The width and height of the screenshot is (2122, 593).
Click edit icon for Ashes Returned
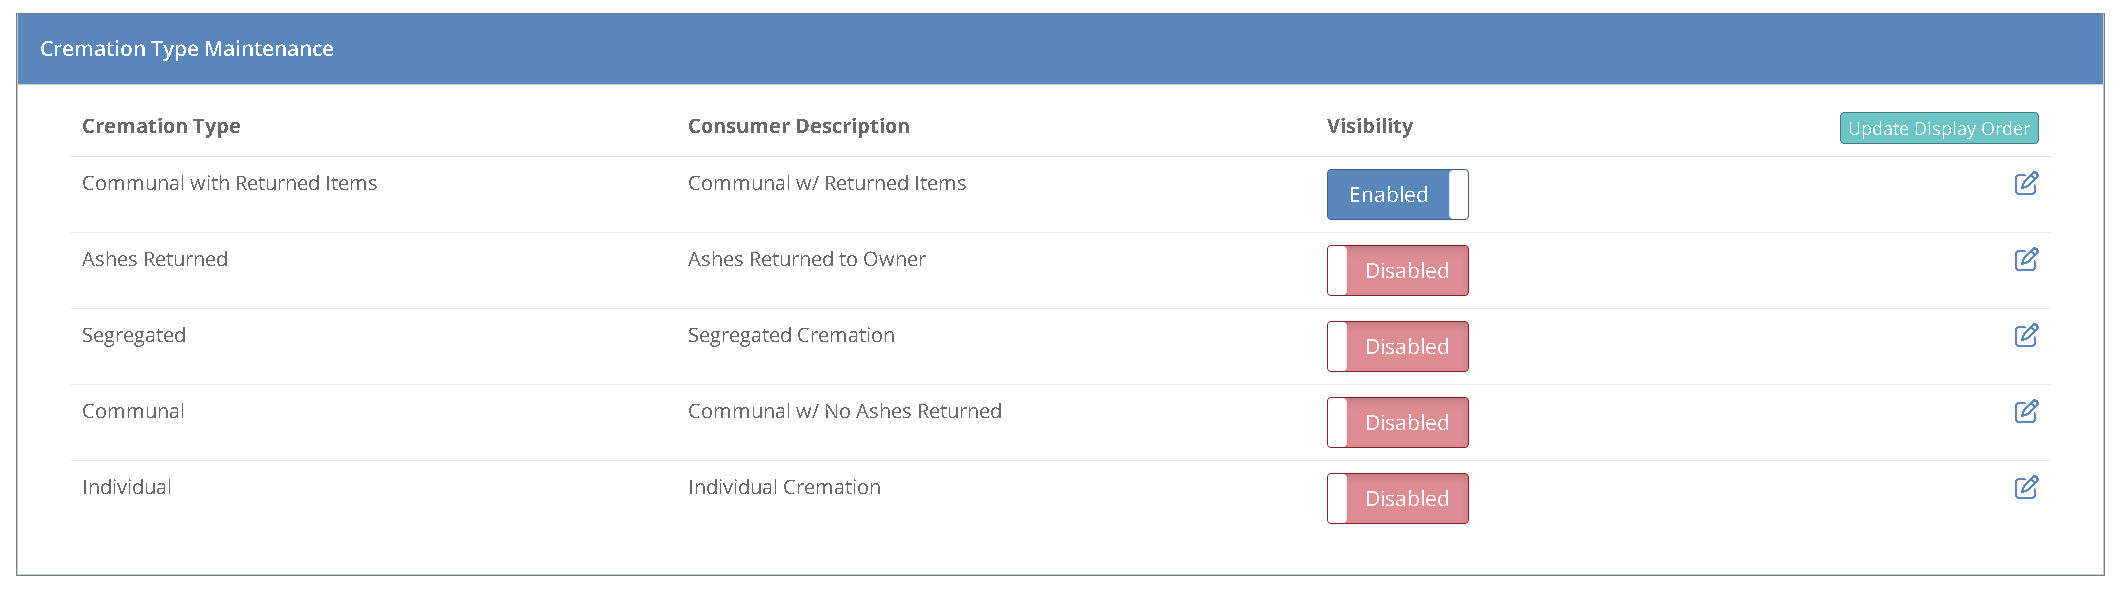2026,259
